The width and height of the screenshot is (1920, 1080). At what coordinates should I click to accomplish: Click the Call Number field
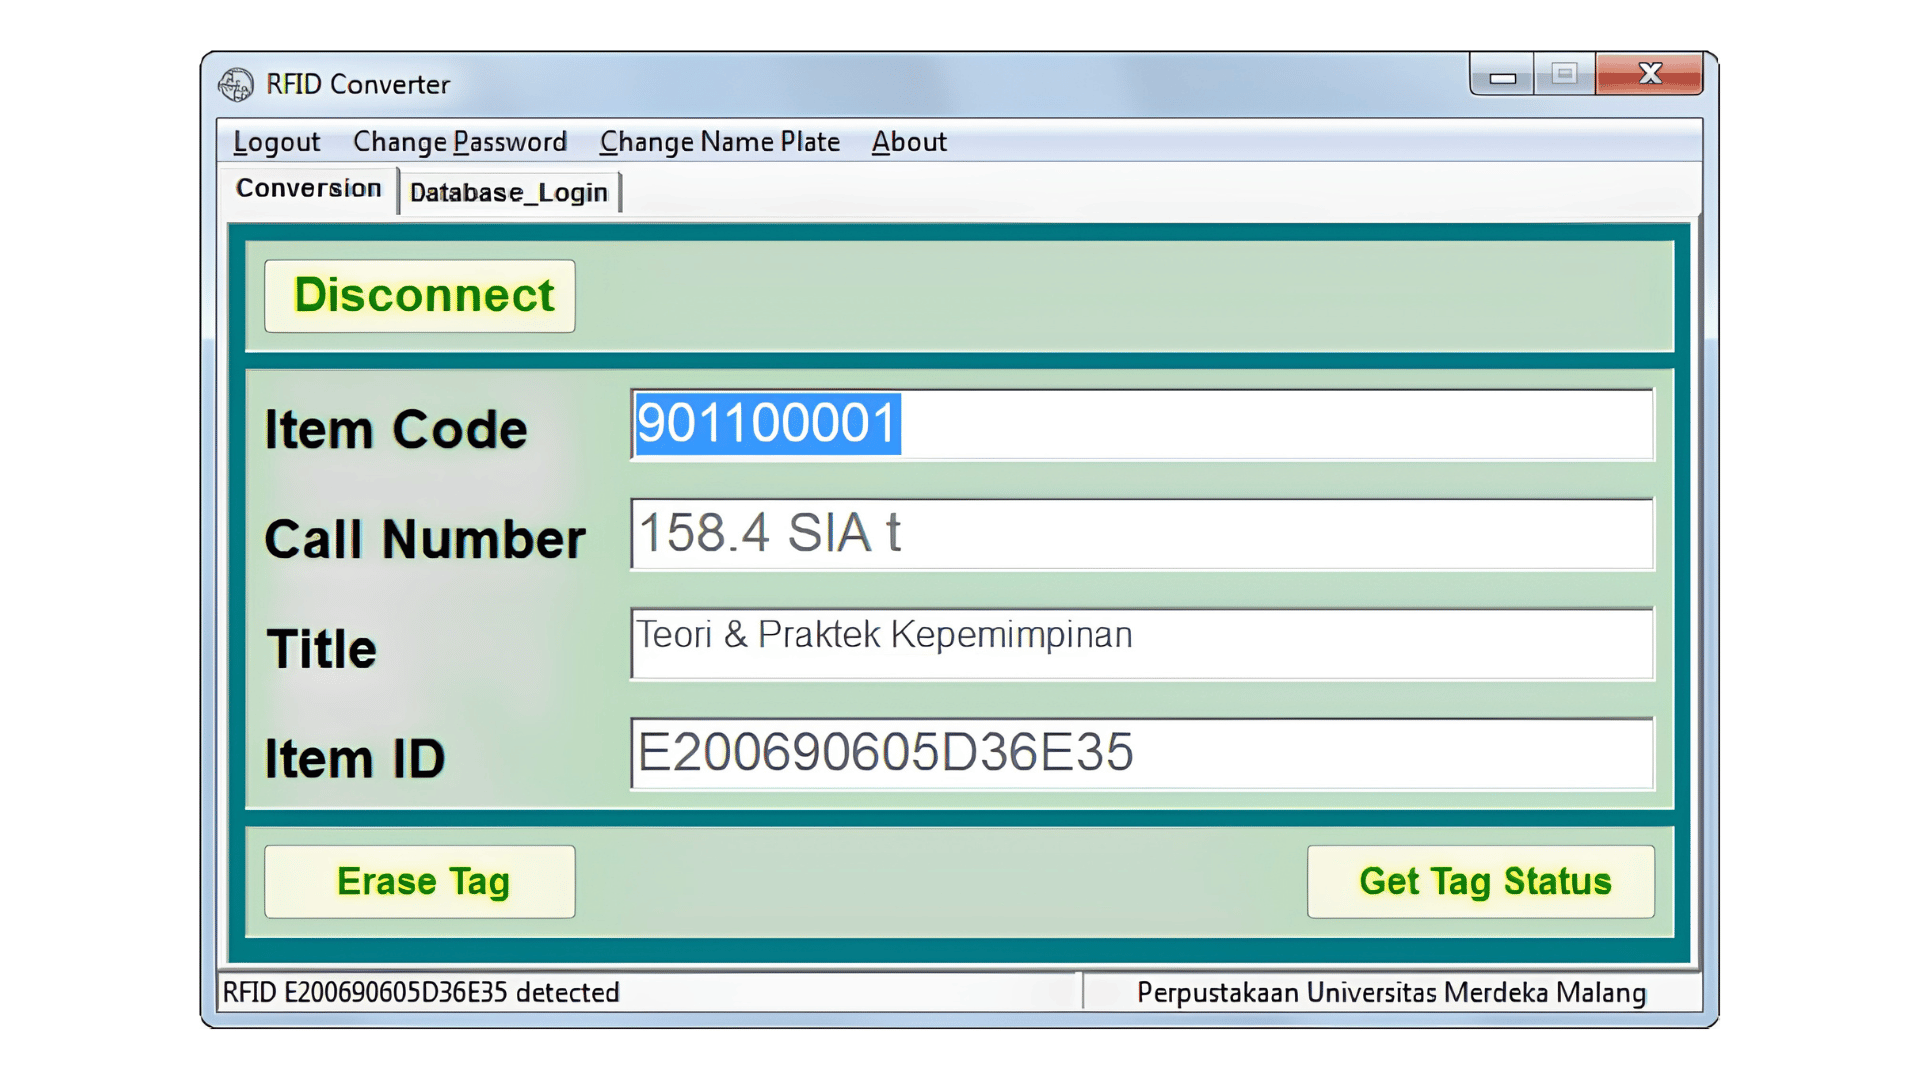point(1142,534)
